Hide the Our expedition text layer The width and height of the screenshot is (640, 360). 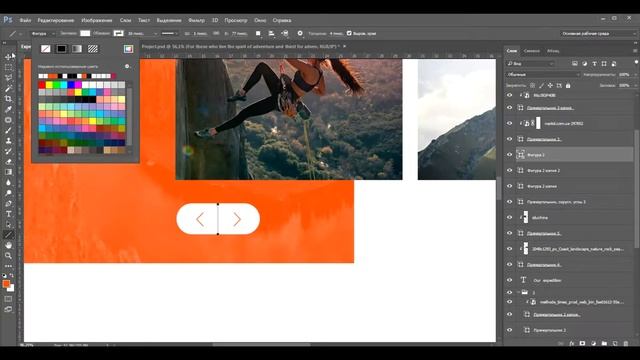coord(509,280)
